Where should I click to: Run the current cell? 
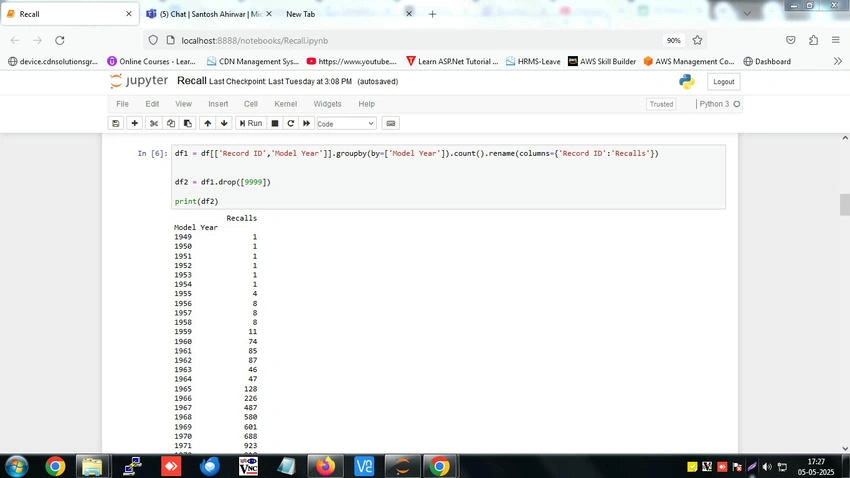point(251,124)
